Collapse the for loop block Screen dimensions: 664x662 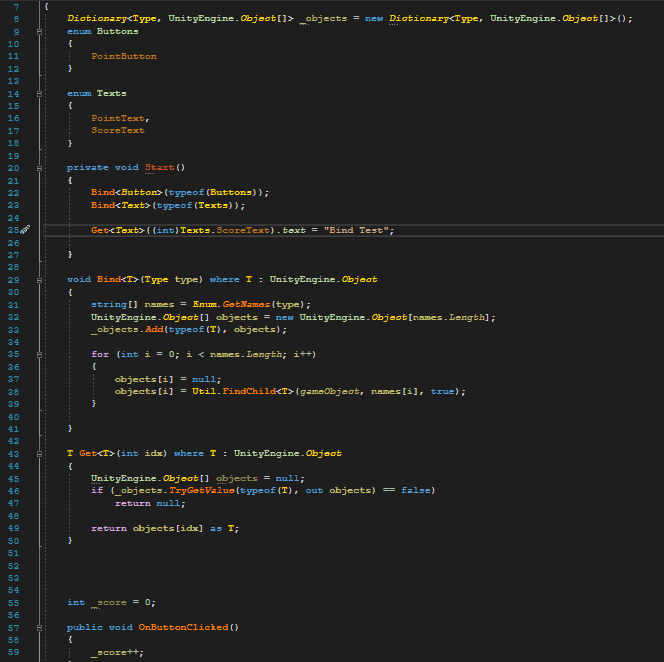[39, 355]
